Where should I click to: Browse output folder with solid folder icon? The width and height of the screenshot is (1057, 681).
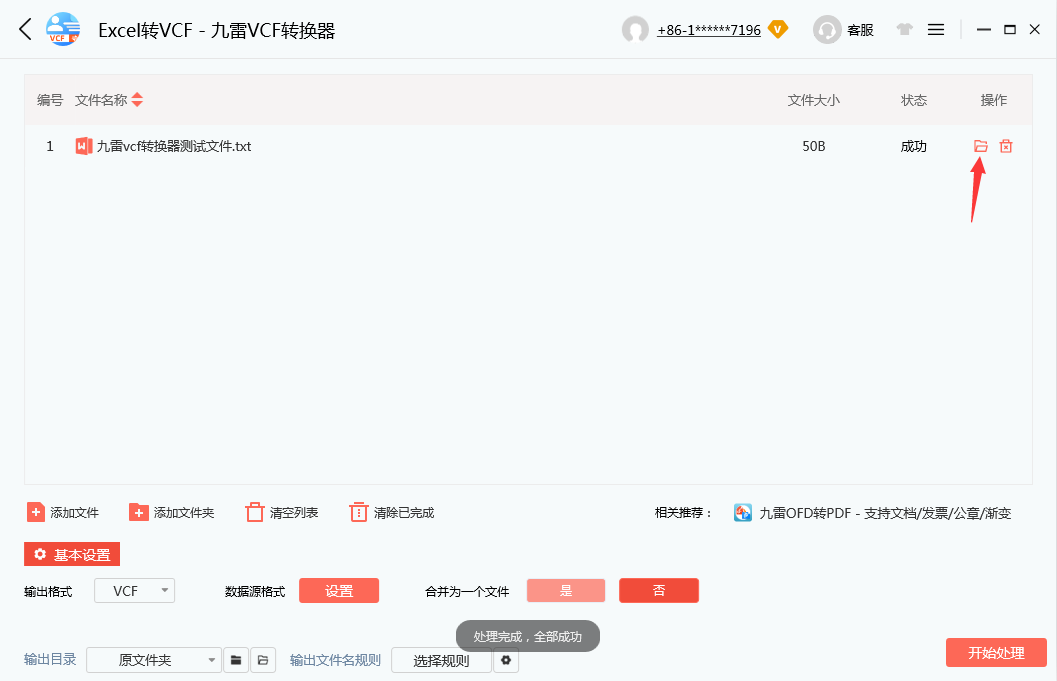[x=236, y=660]
